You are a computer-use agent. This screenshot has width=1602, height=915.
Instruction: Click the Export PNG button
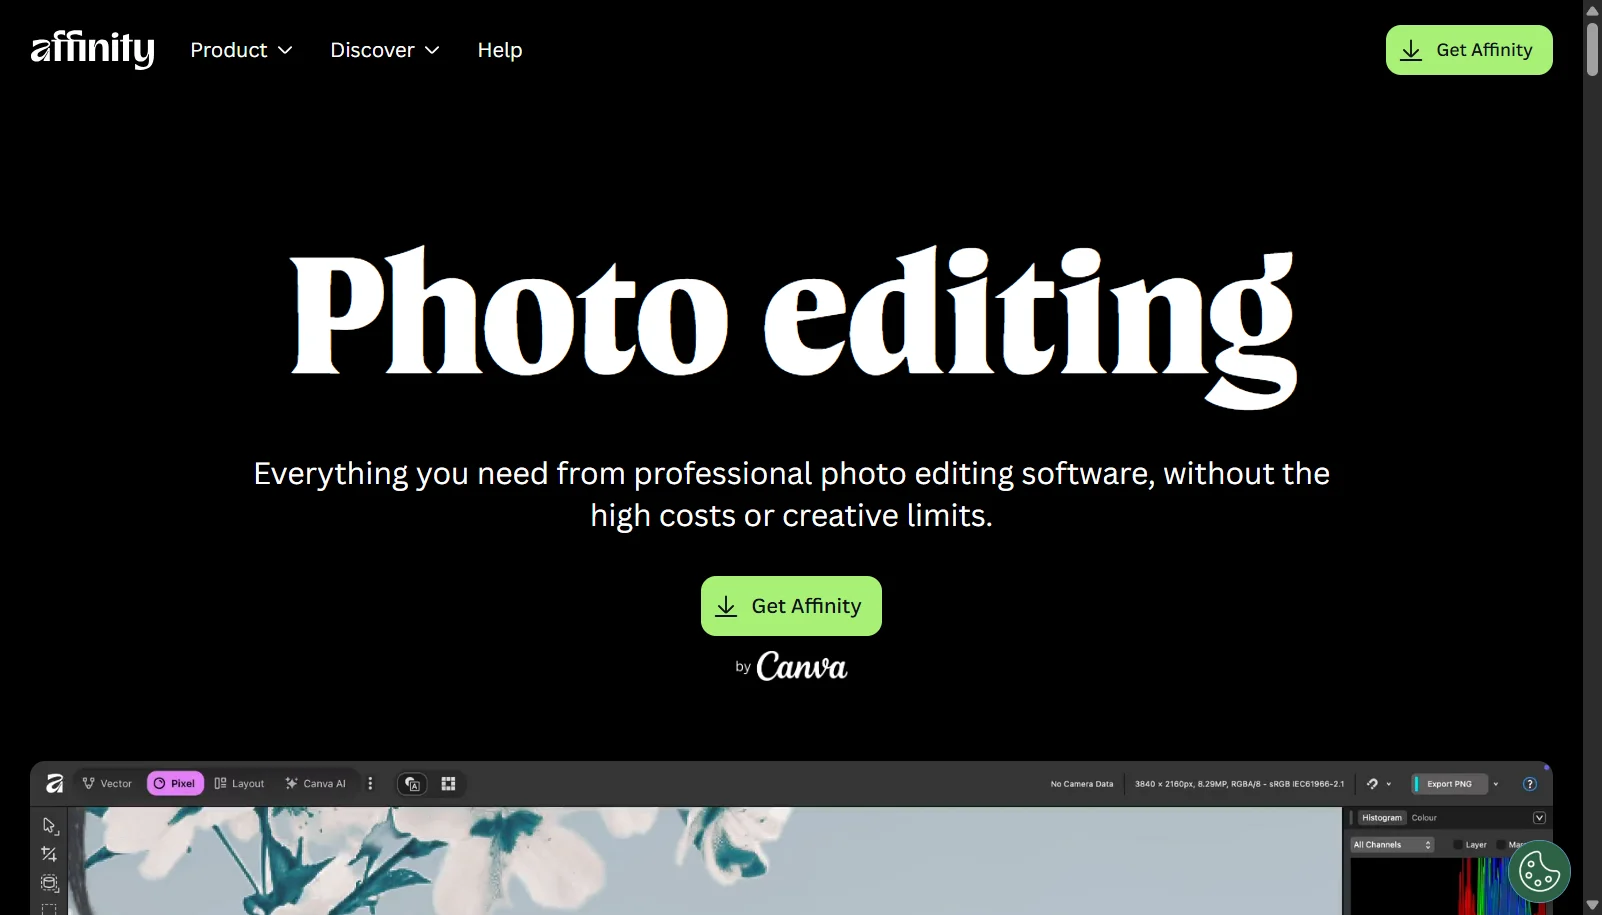(x=1449, y=784)
